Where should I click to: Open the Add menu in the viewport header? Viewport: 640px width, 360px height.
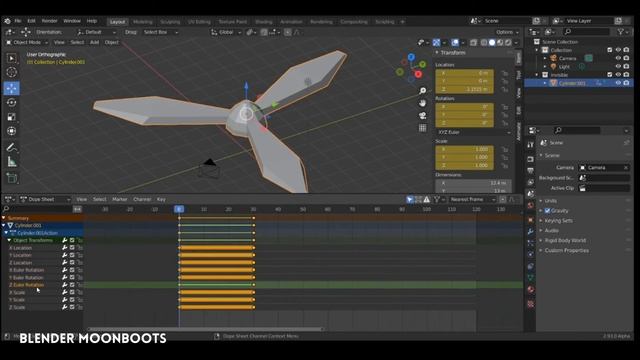94,42
